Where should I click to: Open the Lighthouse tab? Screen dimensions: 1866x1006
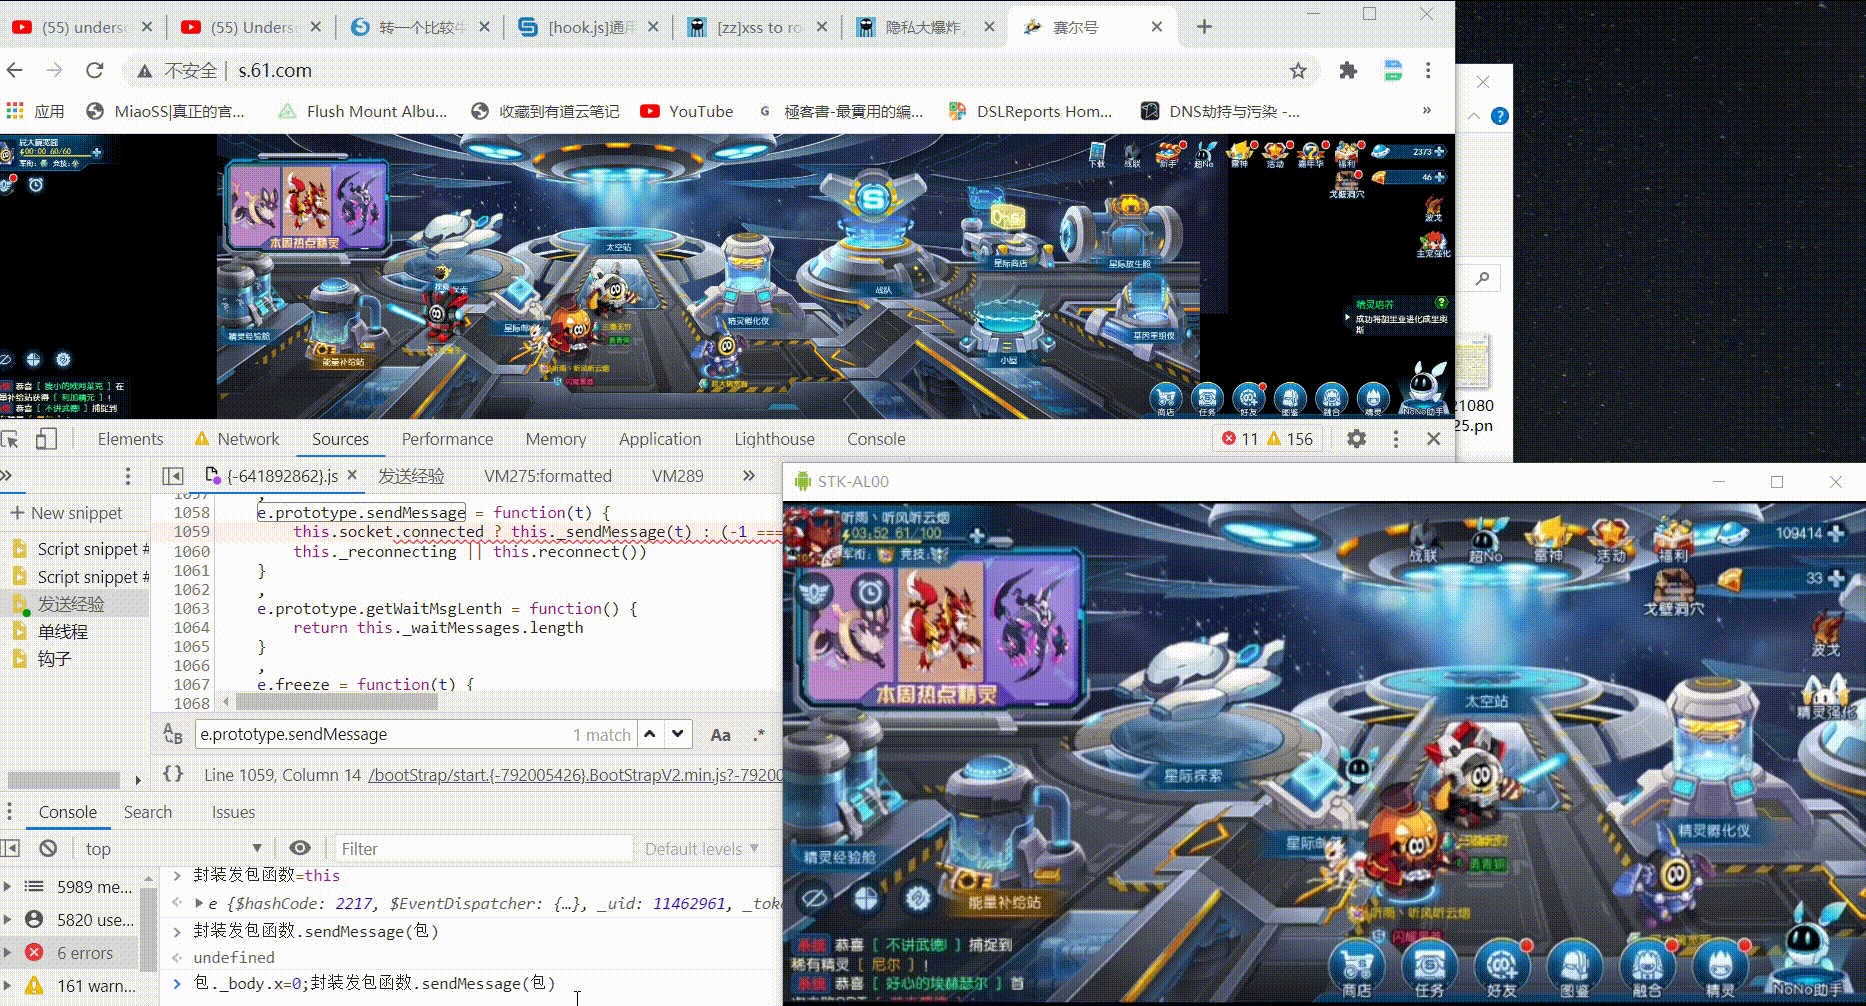[774, 439]
